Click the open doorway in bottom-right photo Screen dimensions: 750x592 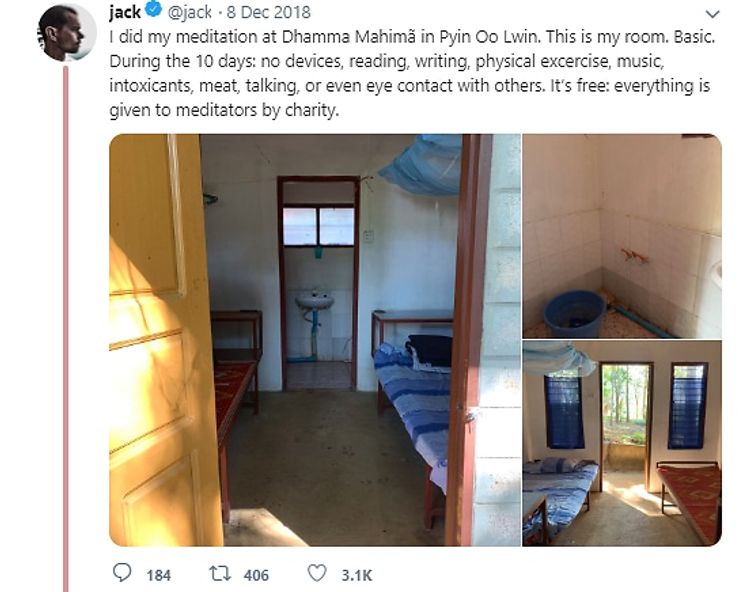625,427
